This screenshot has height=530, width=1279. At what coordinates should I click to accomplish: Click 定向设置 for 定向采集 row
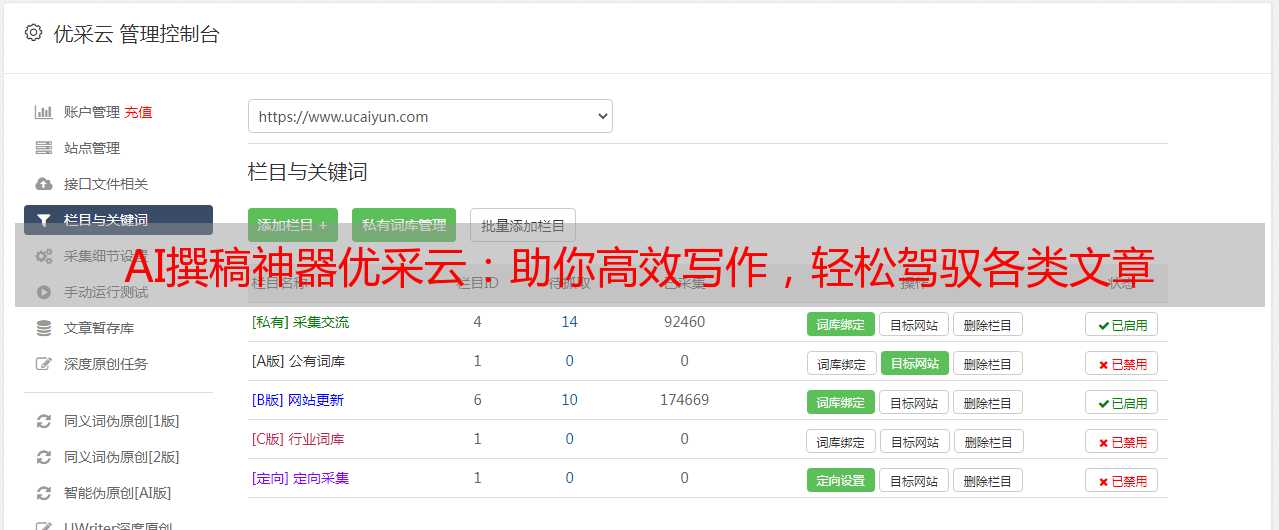[841, 480]
